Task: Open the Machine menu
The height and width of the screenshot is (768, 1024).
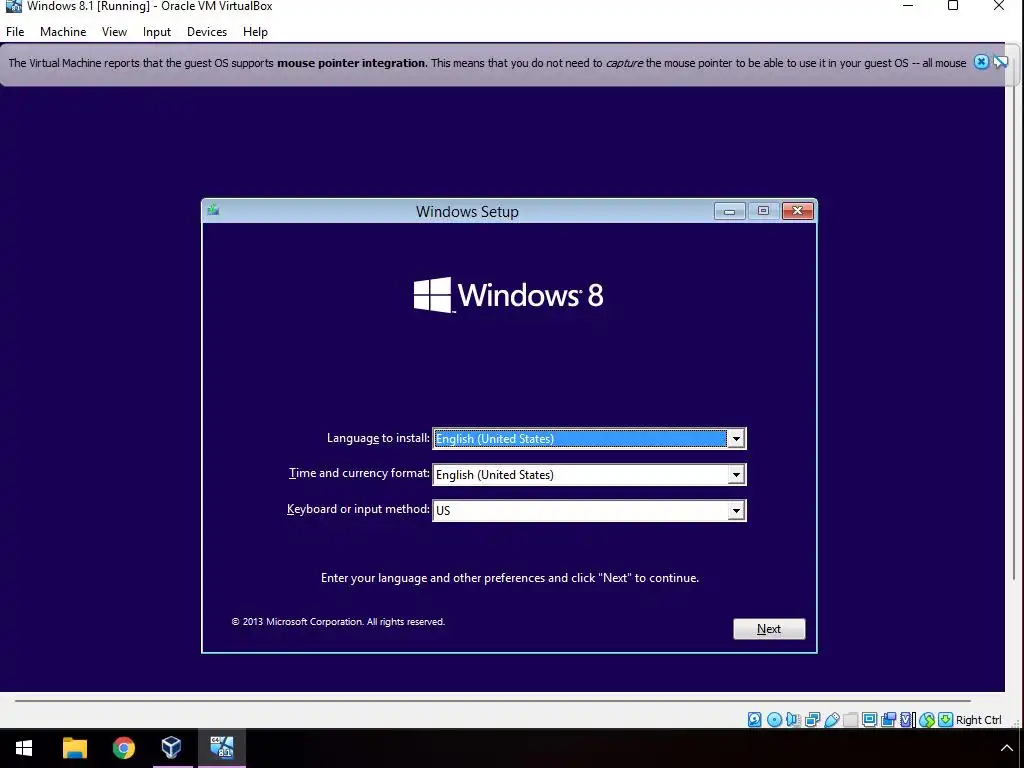Action: pos(63,31)
